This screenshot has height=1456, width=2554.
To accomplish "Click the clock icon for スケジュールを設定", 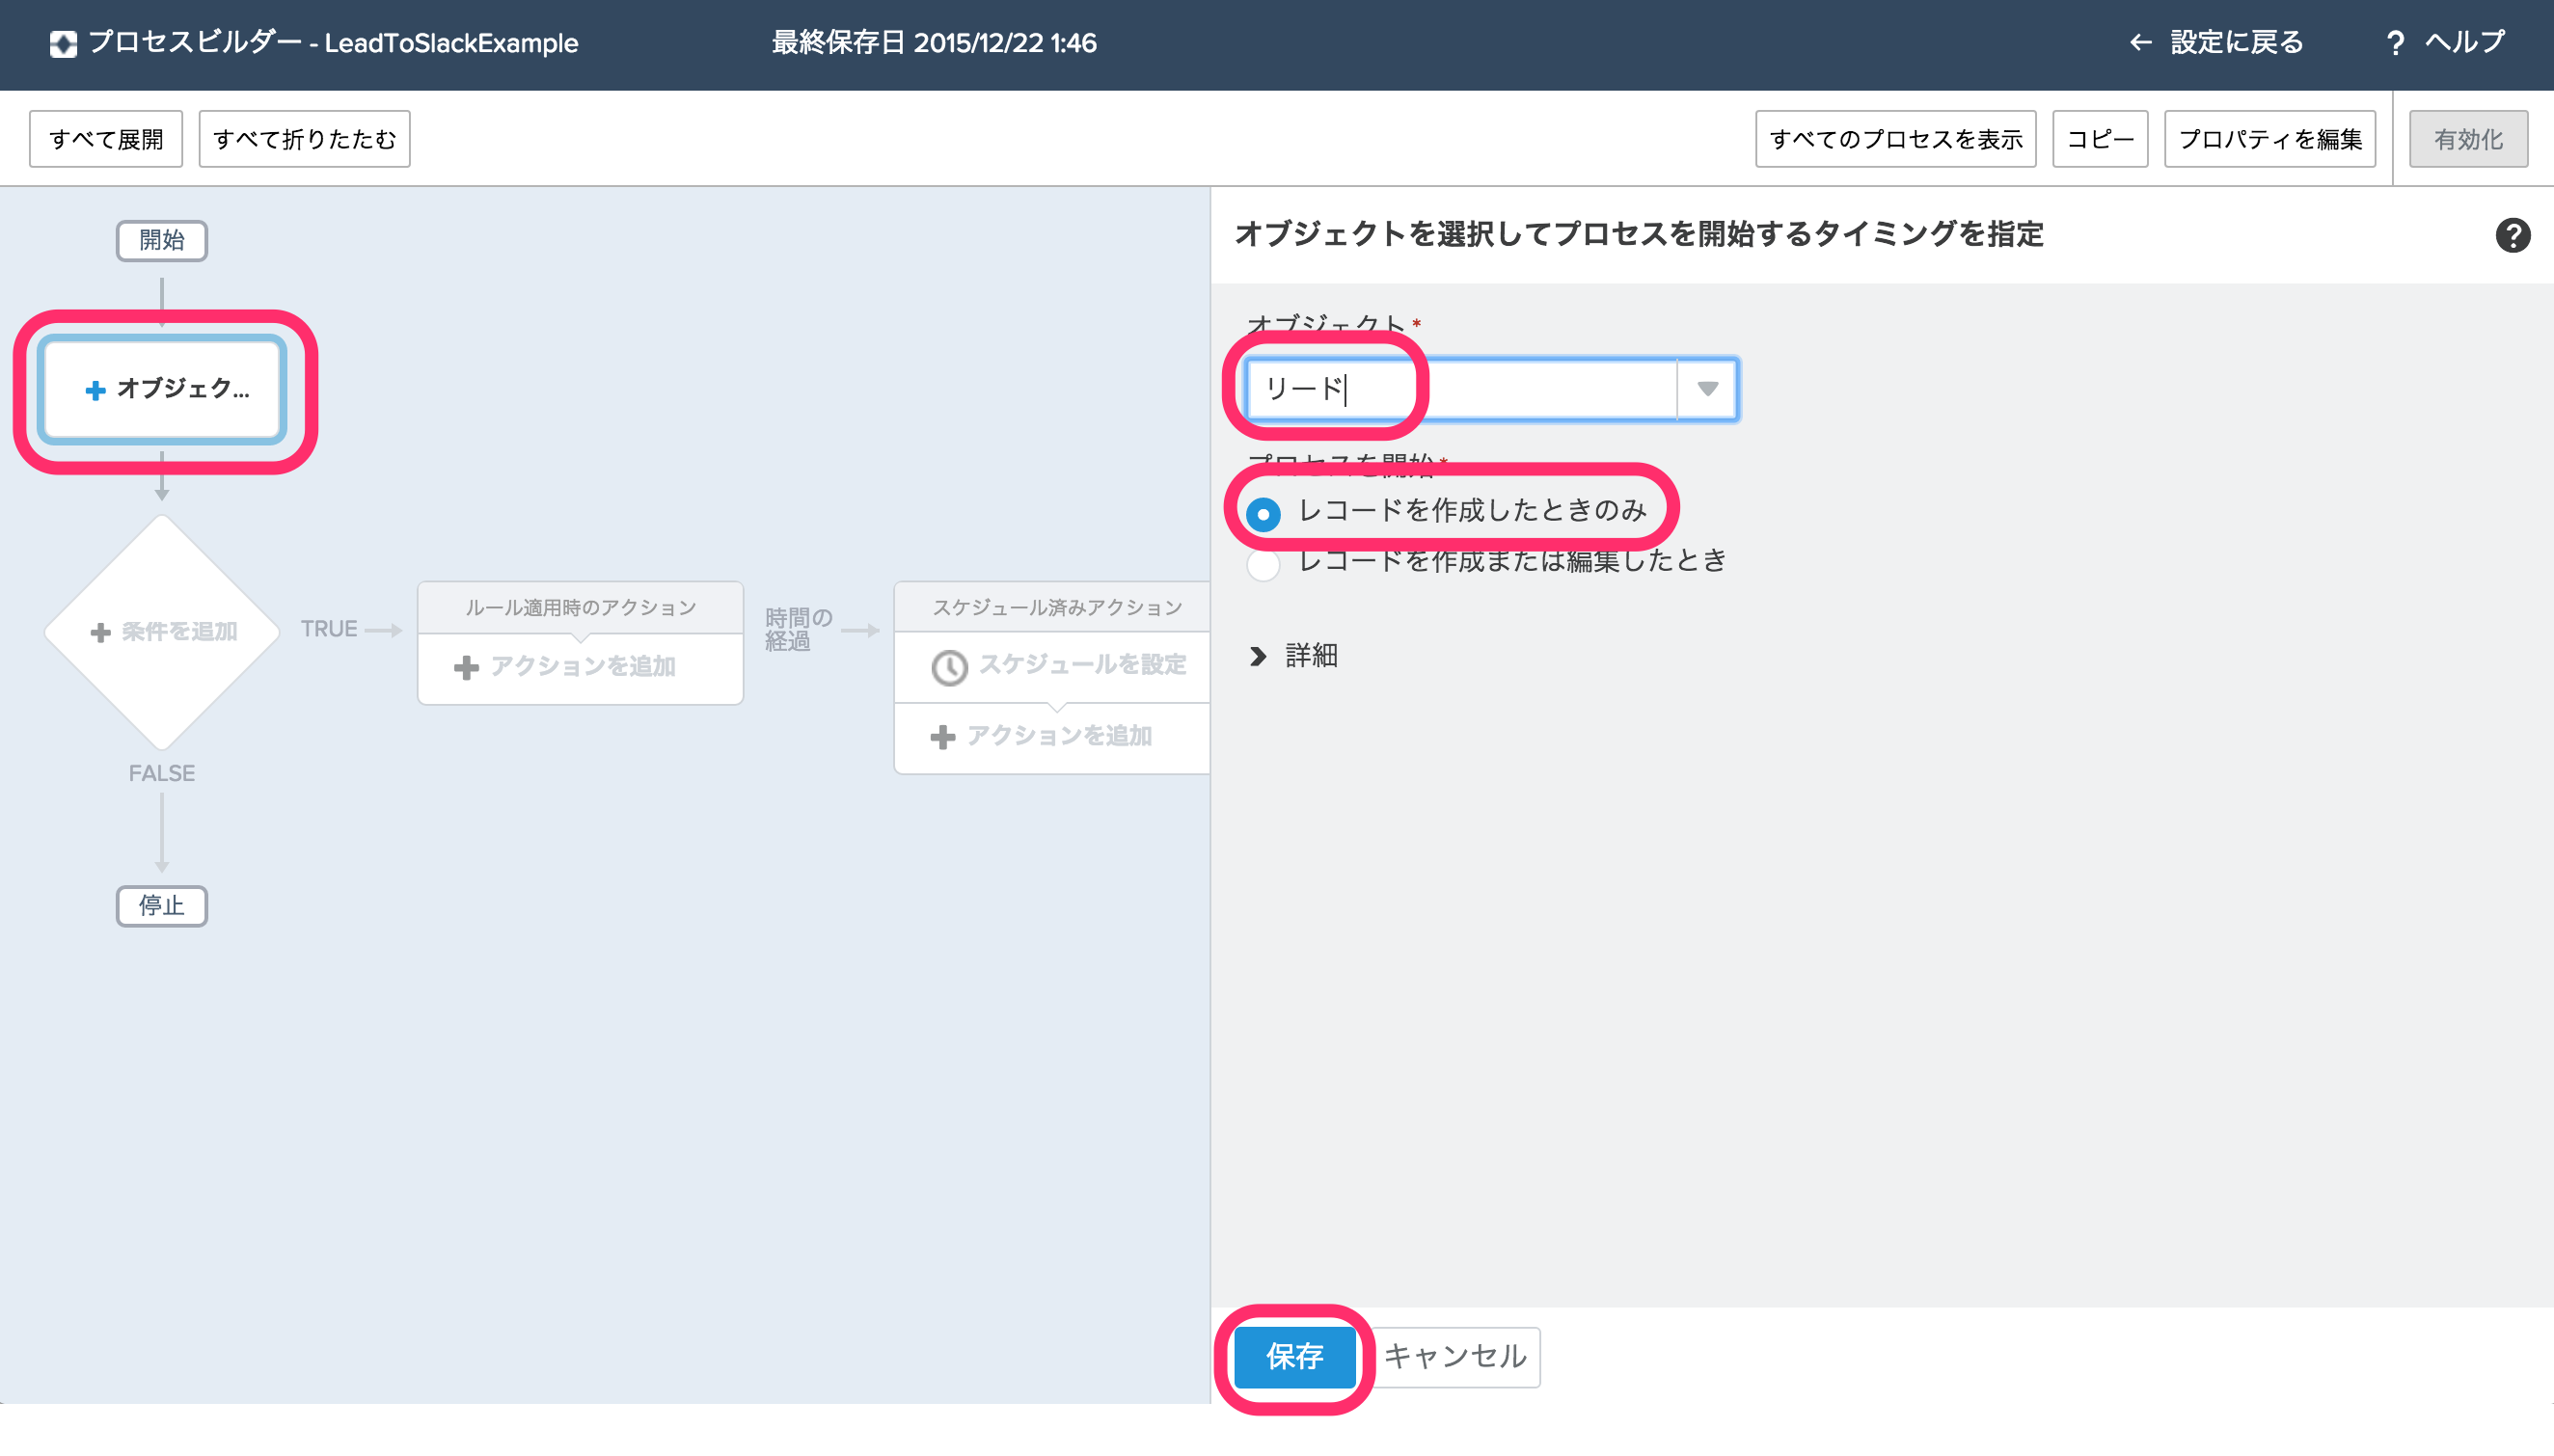I will [x=949, y=667].
